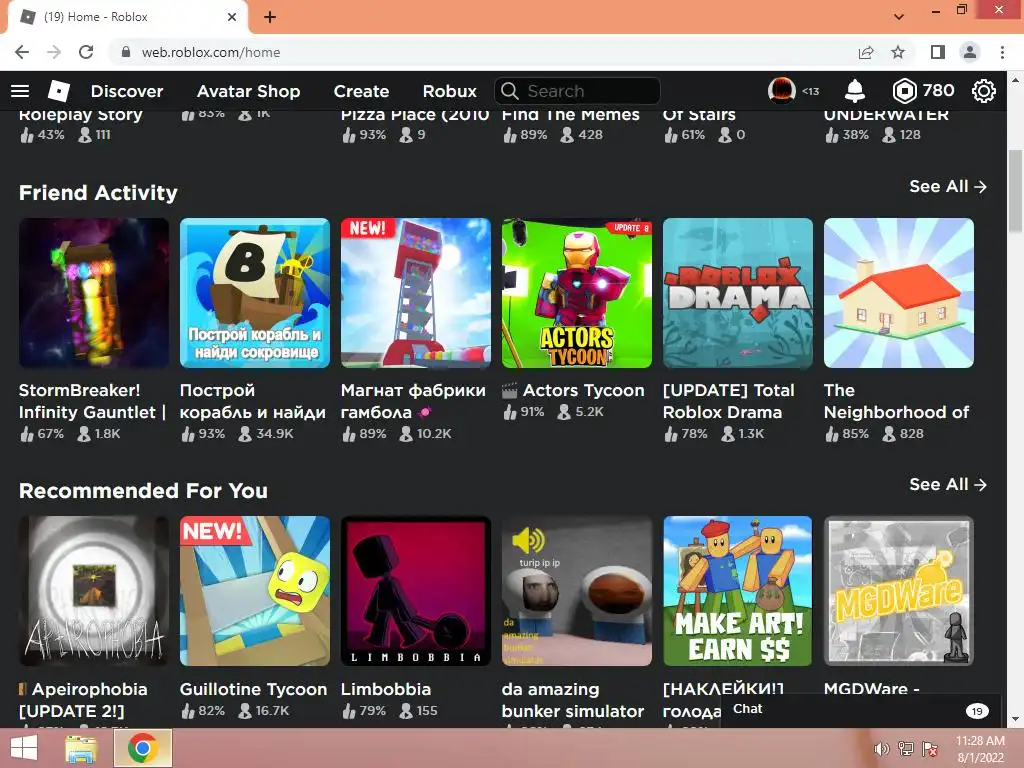Image resolution: width=1024 pixels, height=768 pixels.
Task: Bookmark this page with the star icon
Action: click(x=898, y=52)
